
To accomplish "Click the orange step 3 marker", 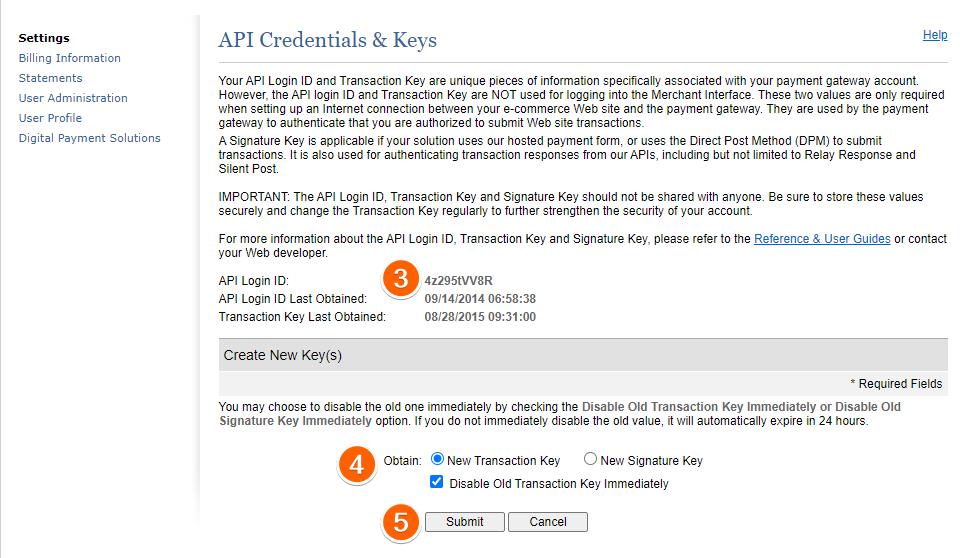I will pyautogui.click(x=401, y=279).
